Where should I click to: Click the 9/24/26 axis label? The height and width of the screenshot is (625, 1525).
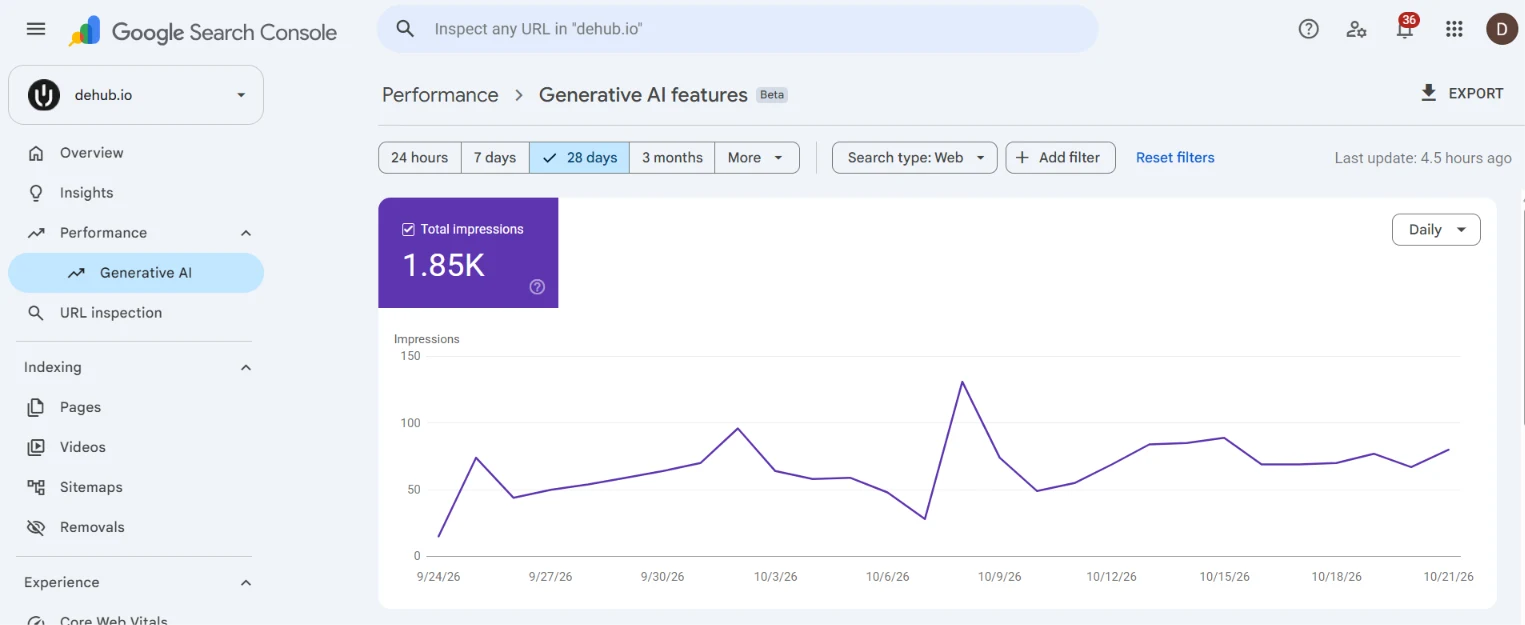438,577
